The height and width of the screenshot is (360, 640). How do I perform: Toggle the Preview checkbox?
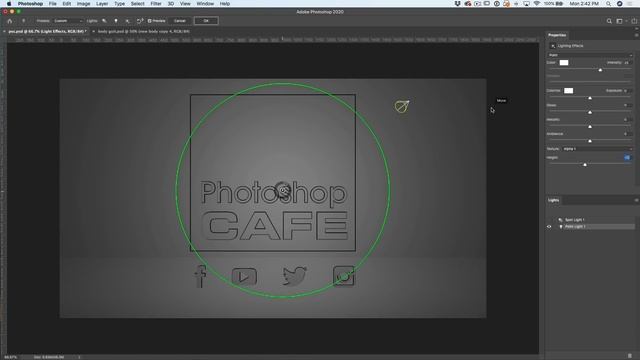click(x=150, y=21)
